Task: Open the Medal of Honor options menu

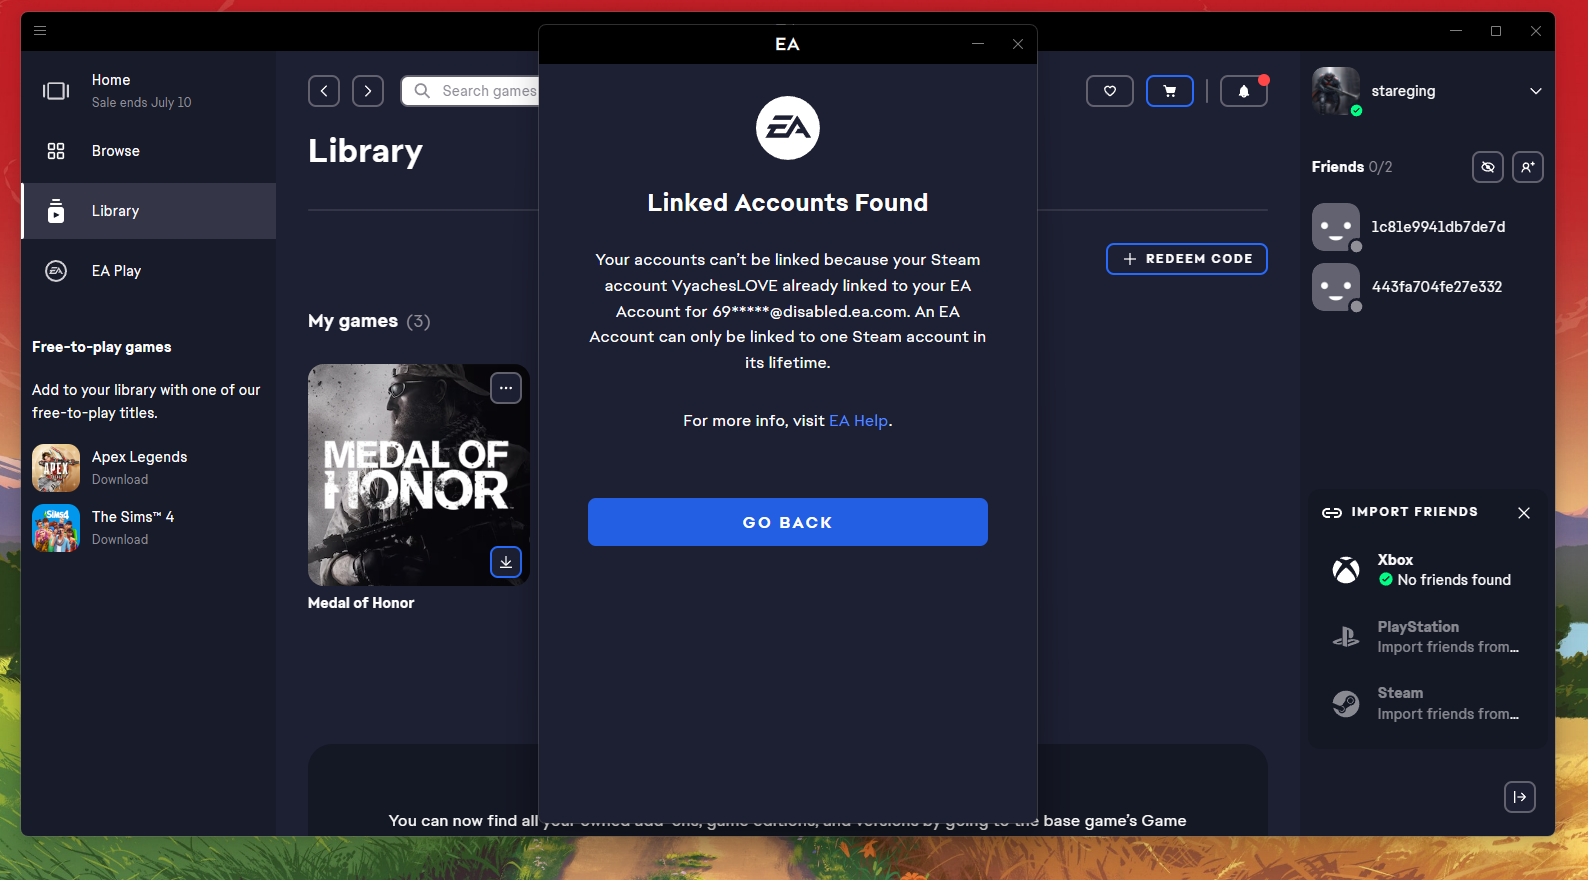Action: (x=506, y=388)
